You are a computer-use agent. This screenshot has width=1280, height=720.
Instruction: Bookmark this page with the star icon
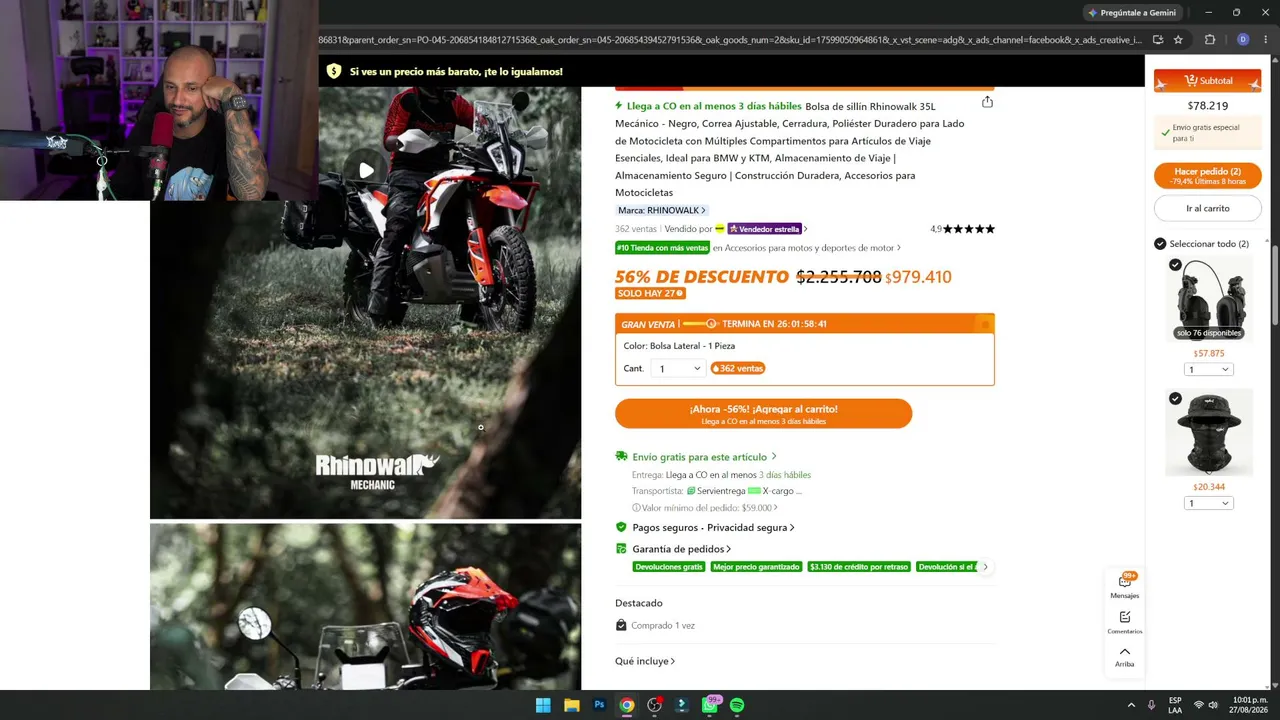pyautogui.click(x=1178, y=40)
